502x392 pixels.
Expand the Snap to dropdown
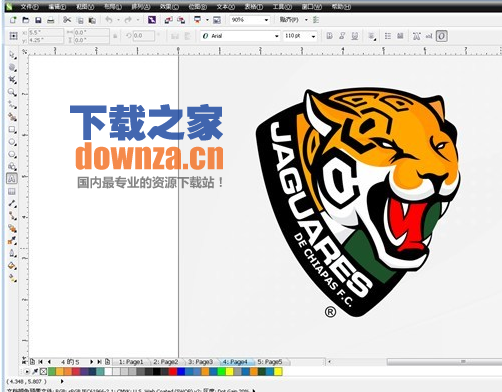[x=306, y=20]
